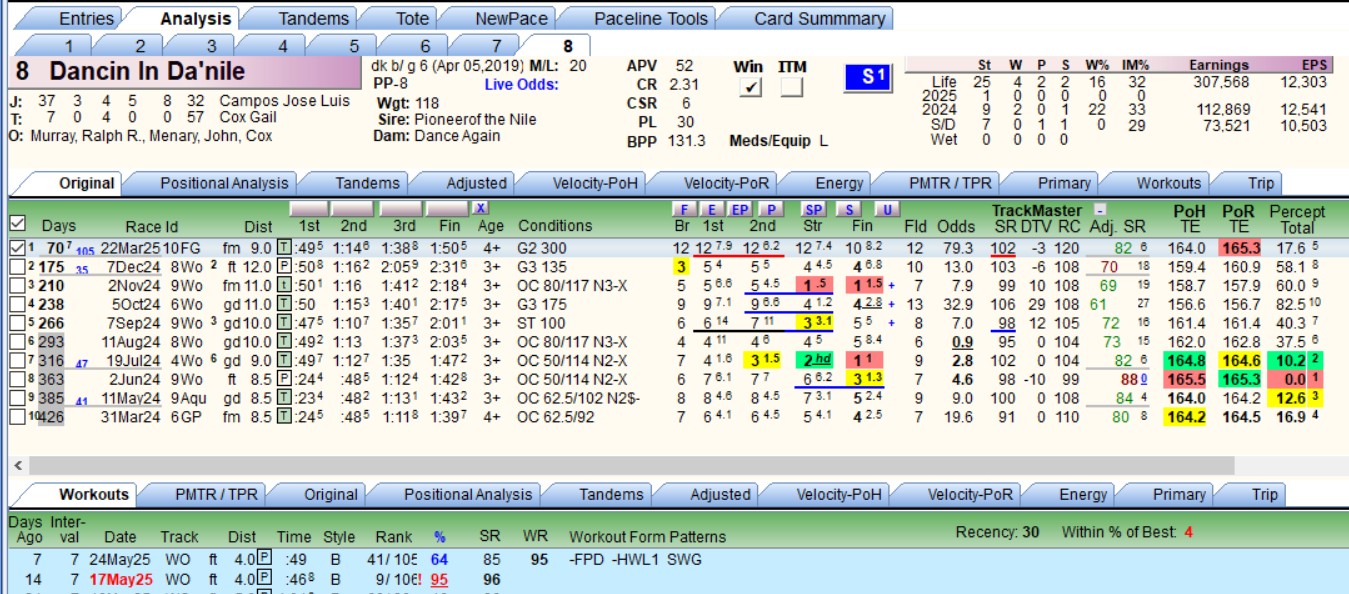Click the red 165.3 PoR TE cell
The width and height of the screenshot is (1349, 594).
(1241, 248)
